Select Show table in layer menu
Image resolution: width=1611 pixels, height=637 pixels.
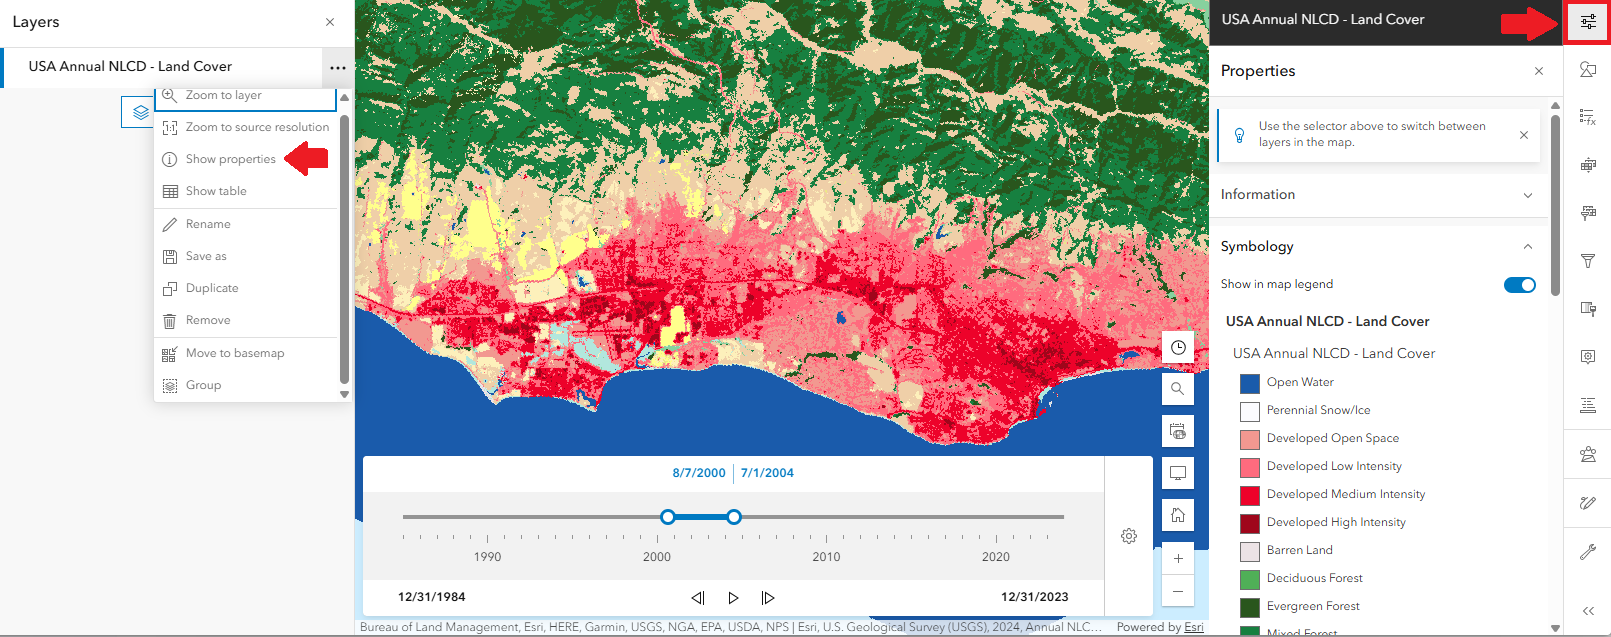(216, 191)
